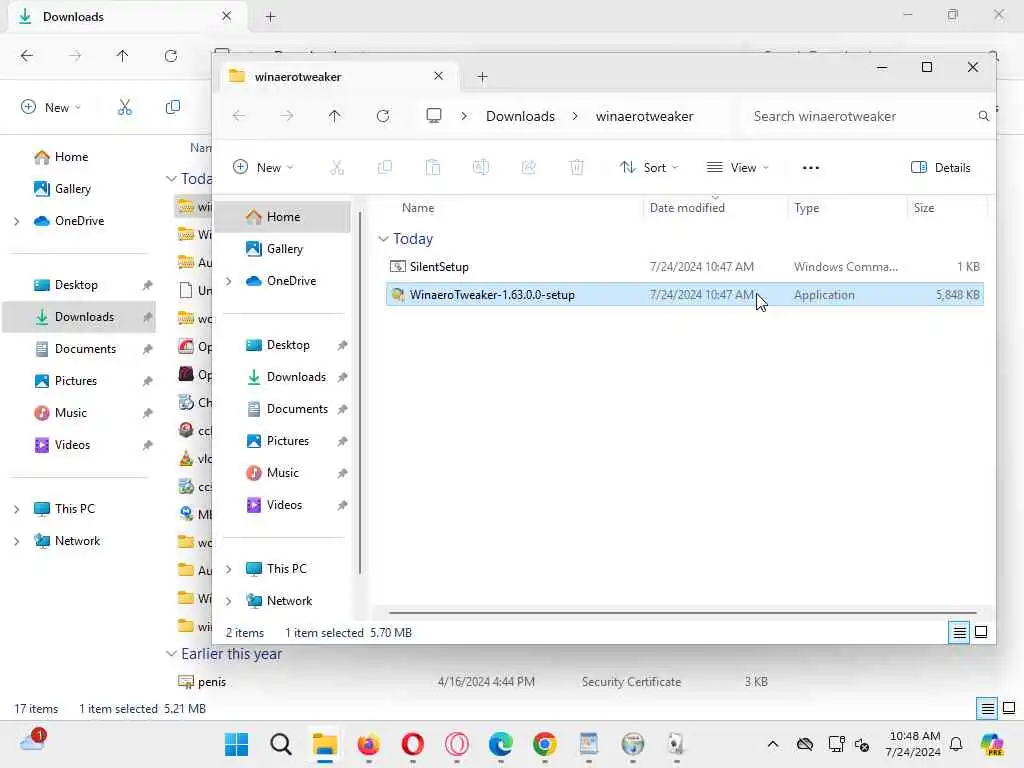1024x768 pixels.
Task: Click the Delete trash icon in winaerotweaker toolbar
Action: click(x=577, y=168)
